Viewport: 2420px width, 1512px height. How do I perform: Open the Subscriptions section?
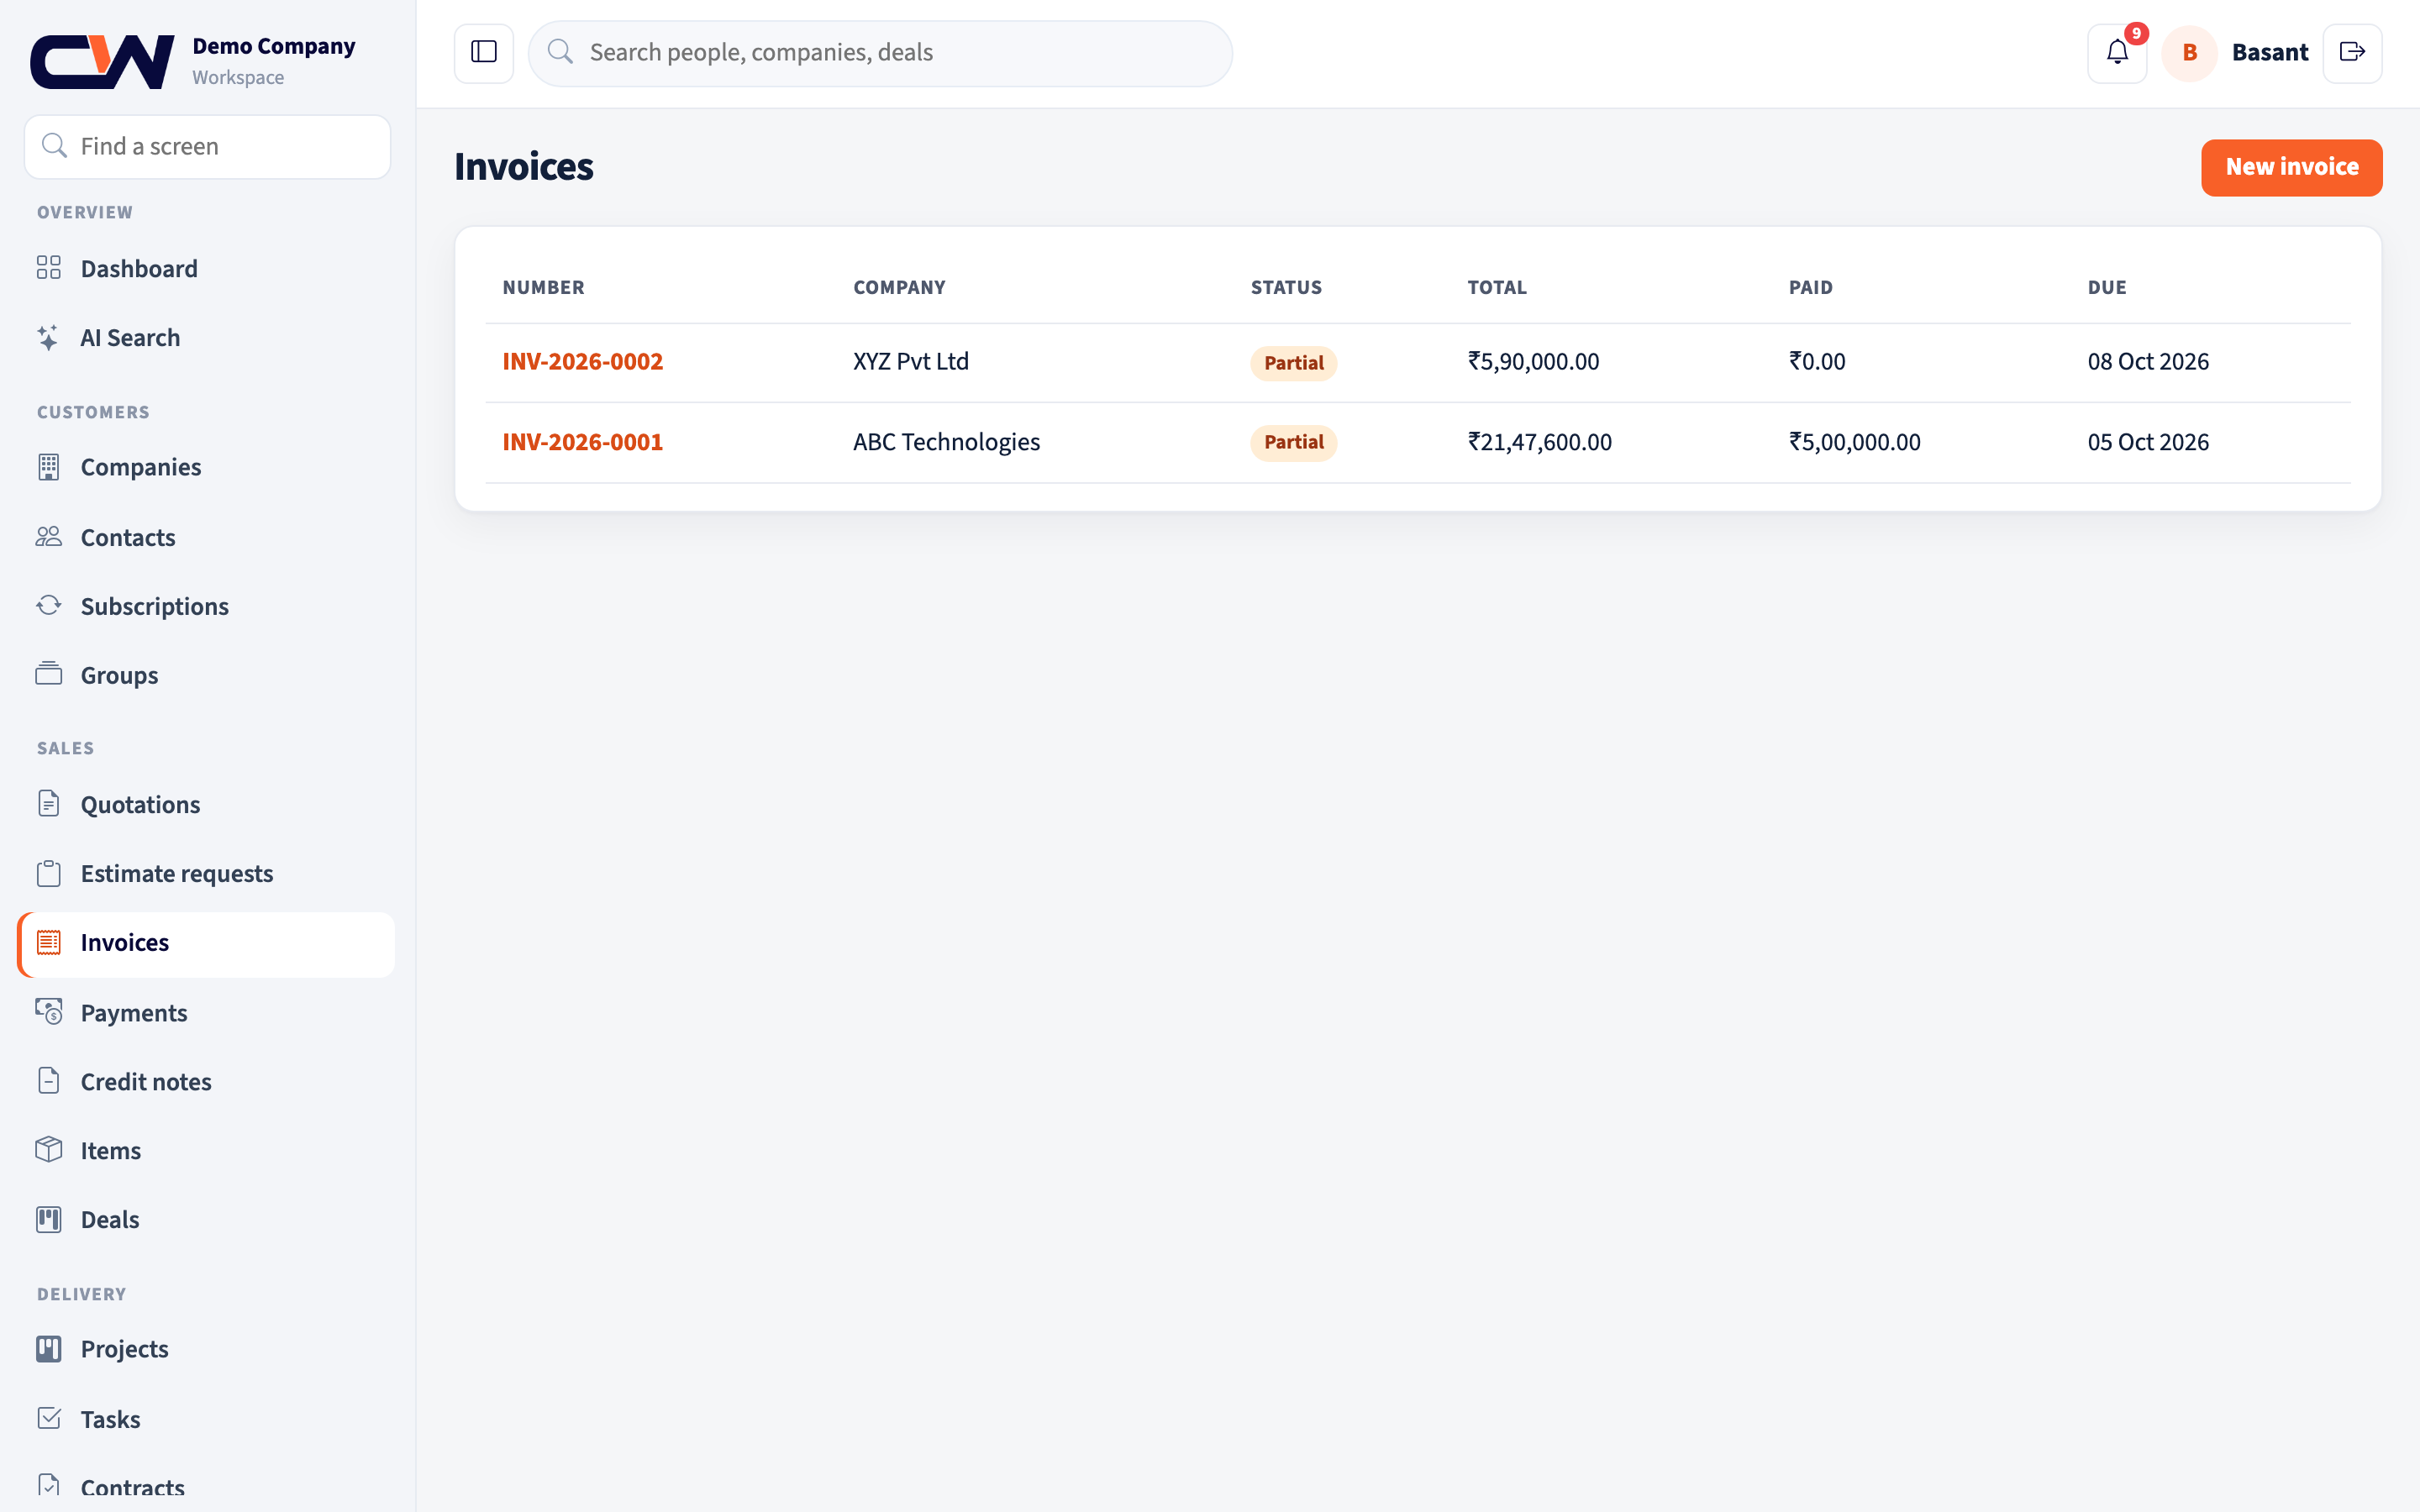click(206, 606)
